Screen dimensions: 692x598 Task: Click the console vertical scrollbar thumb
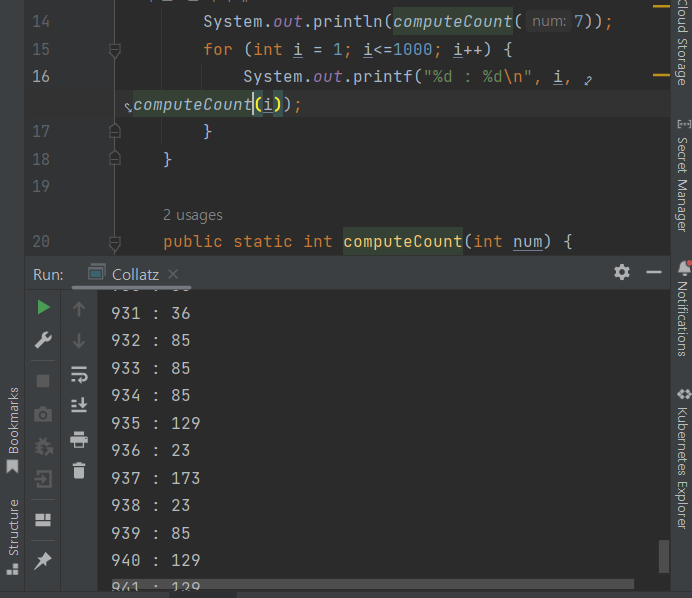664,556
